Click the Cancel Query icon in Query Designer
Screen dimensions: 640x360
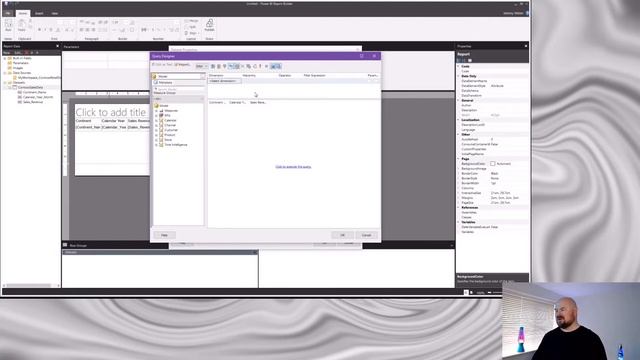pos(266,66)
